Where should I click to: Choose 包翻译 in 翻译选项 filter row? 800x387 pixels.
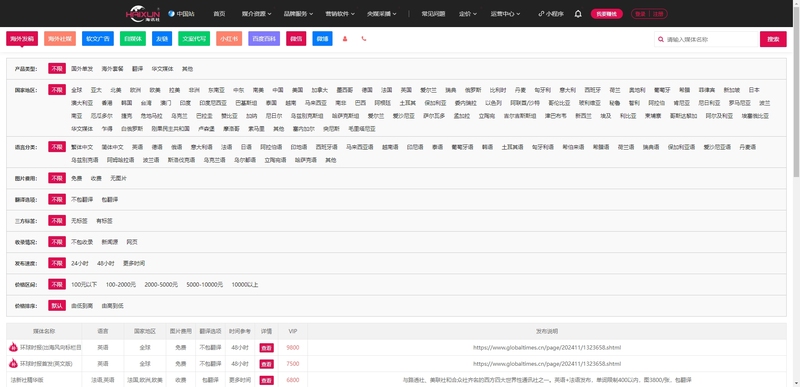point(110,199)
